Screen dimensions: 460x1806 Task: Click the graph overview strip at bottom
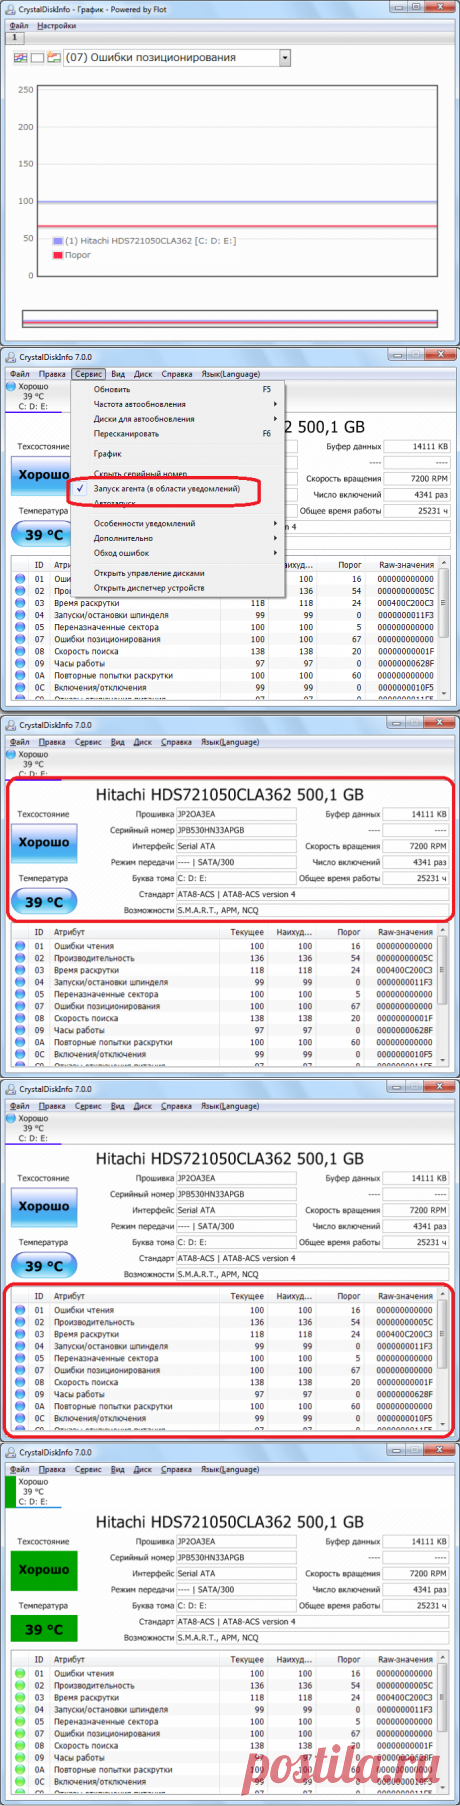pos(230,319)
